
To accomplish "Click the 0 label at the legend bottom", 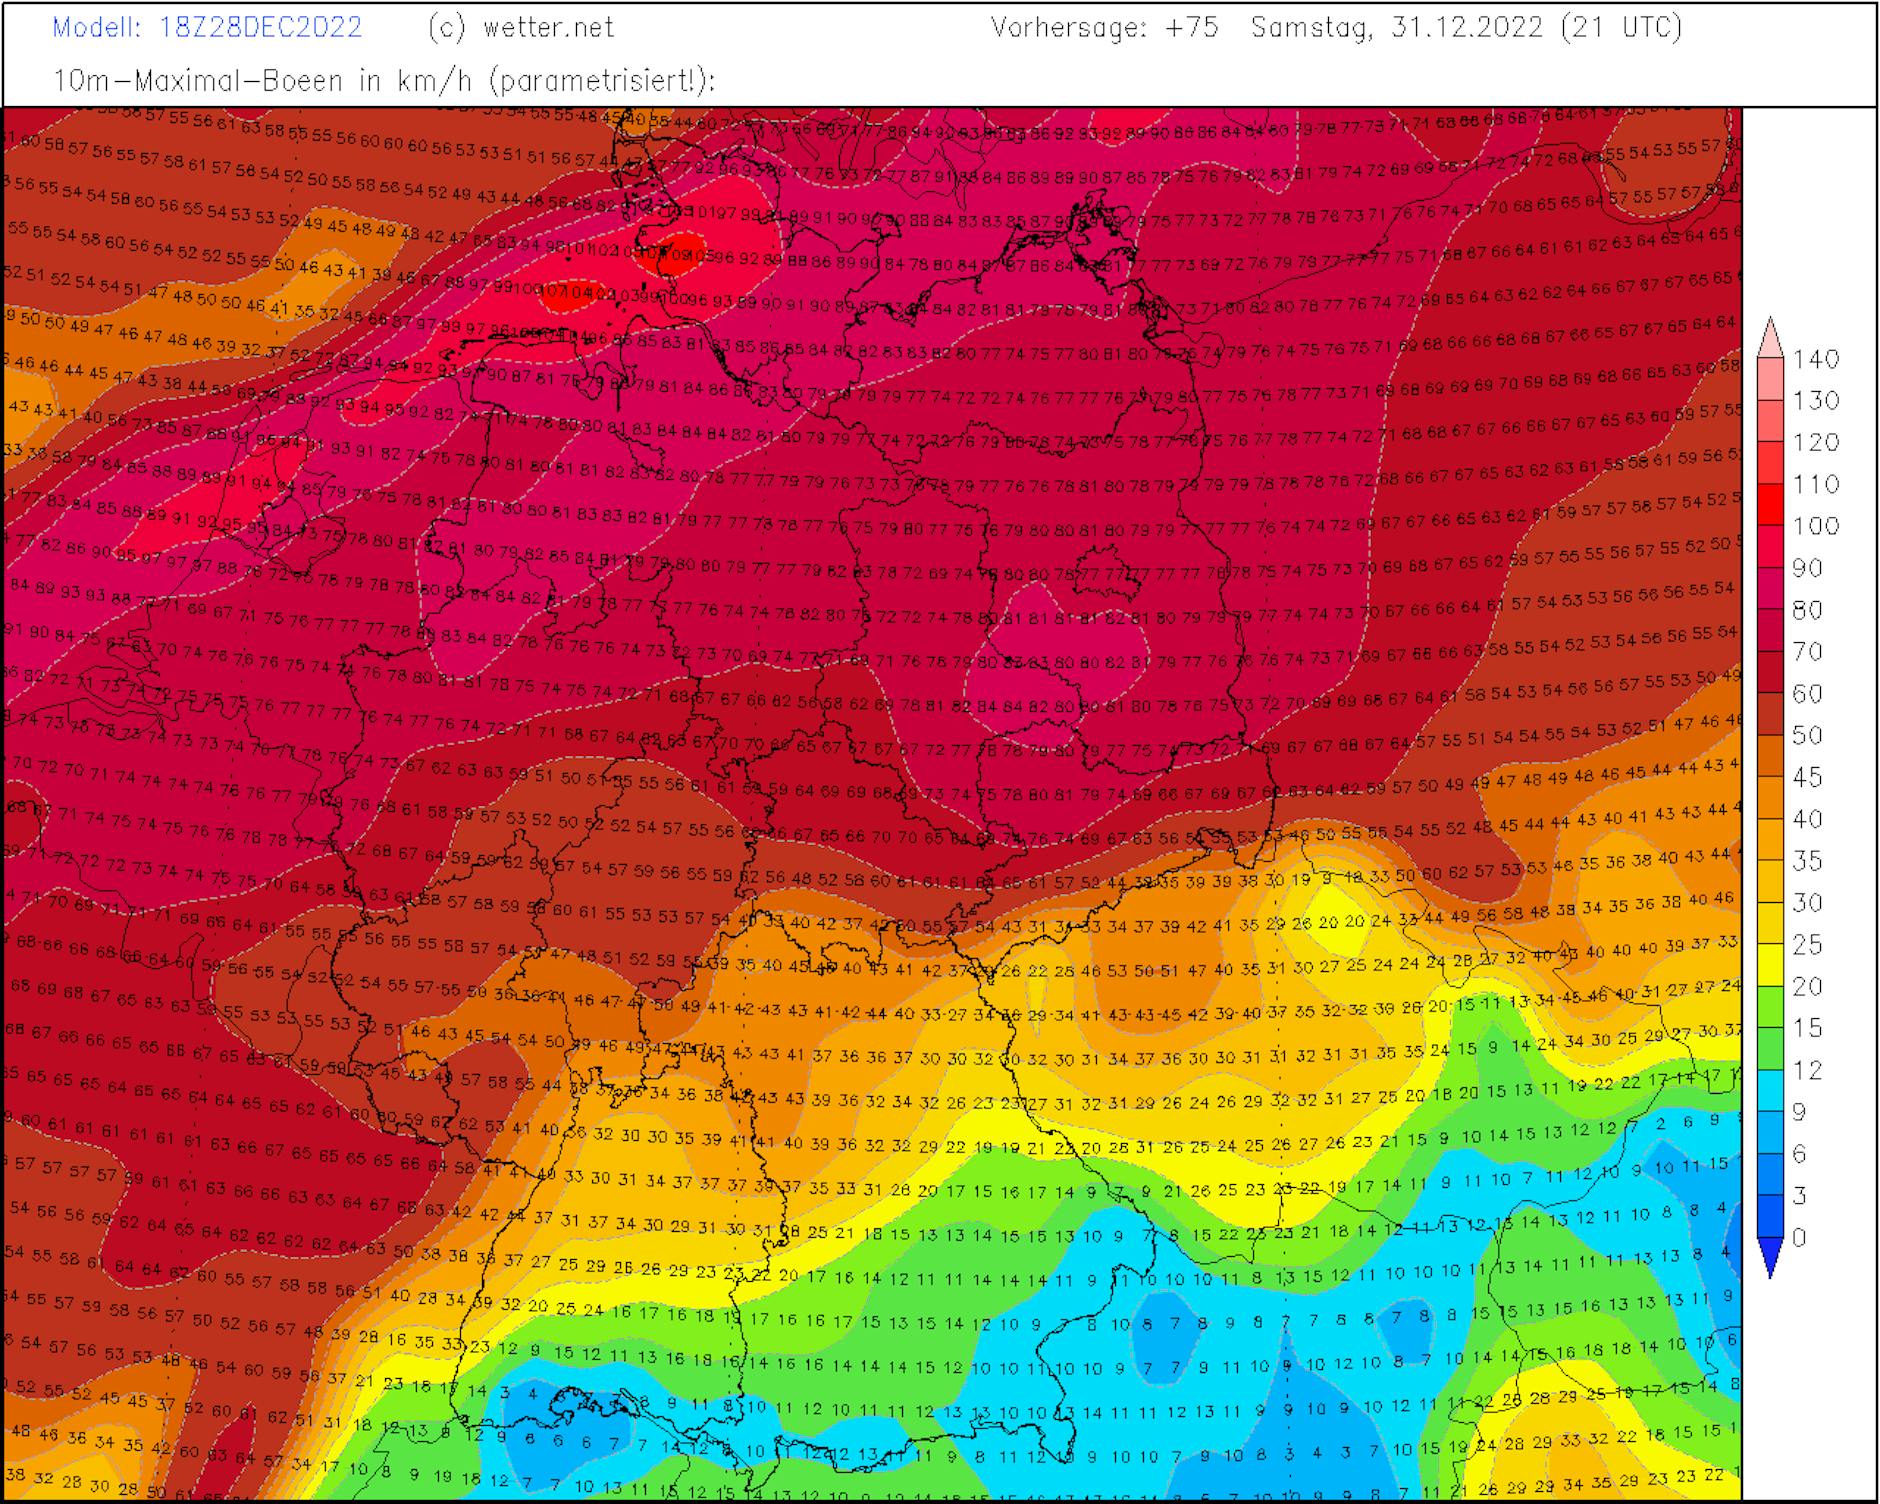I will coord(1800,1238).
